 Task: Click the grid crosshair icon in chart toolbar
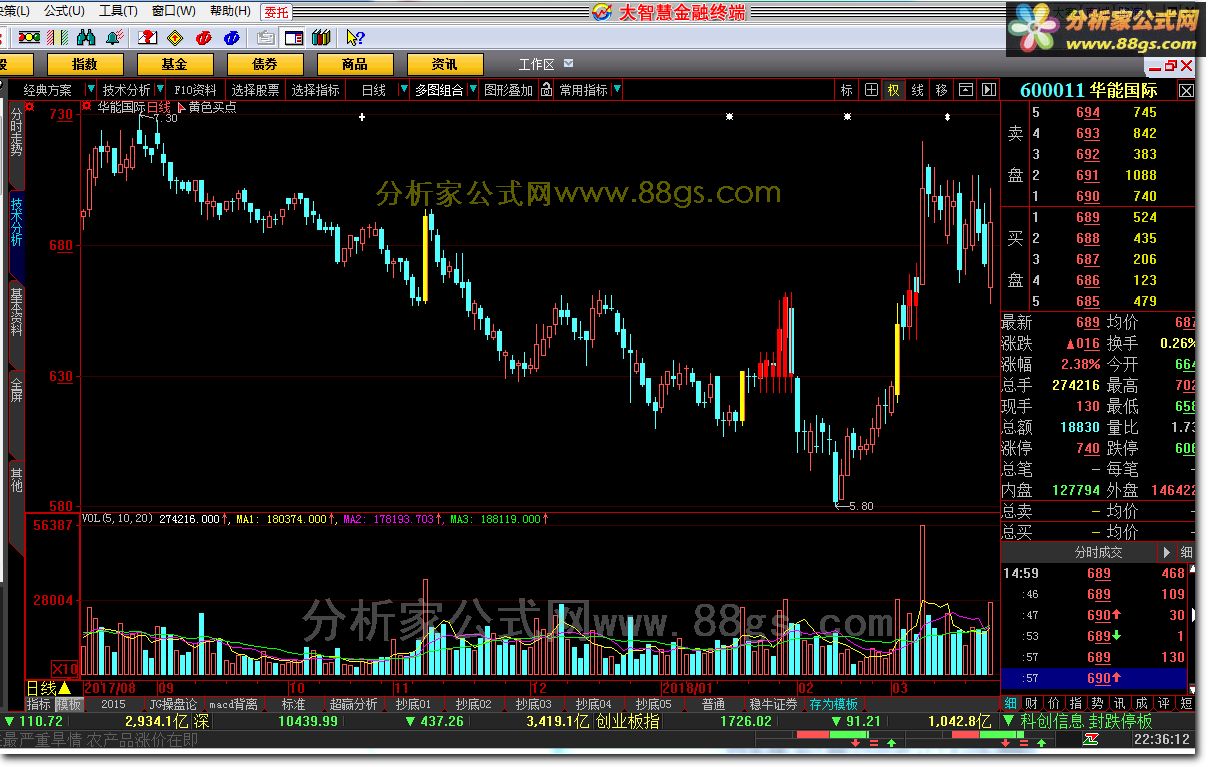tap(871, 90)
